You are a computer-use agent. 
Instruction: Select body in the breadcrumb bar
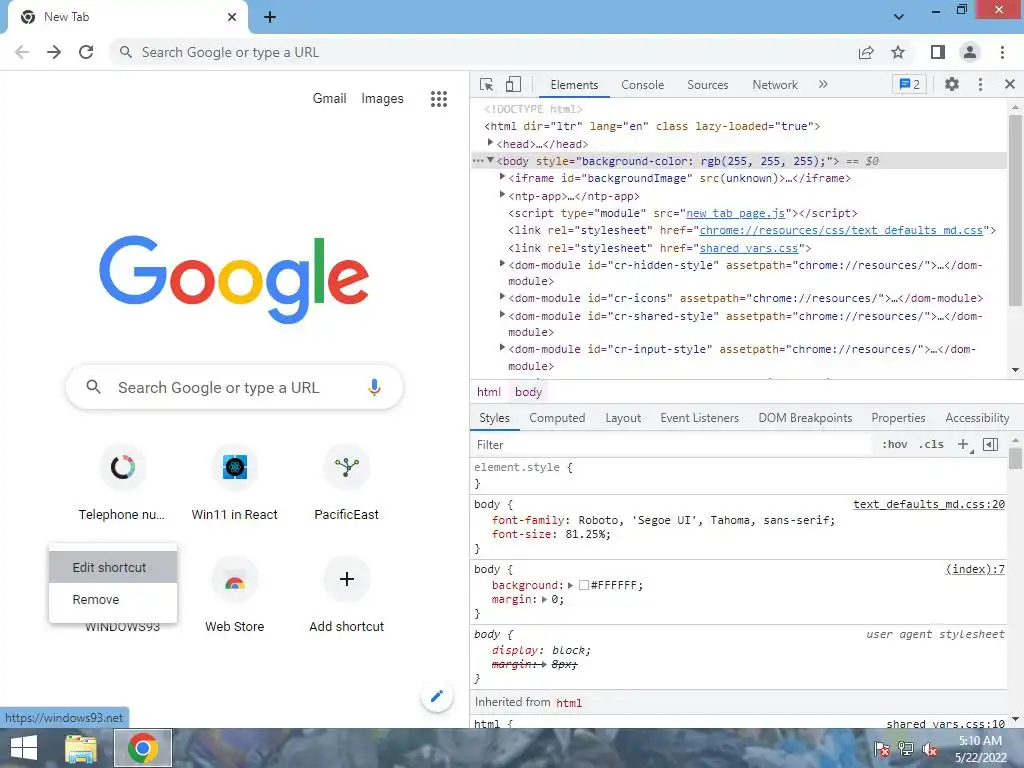click(528, 392)
